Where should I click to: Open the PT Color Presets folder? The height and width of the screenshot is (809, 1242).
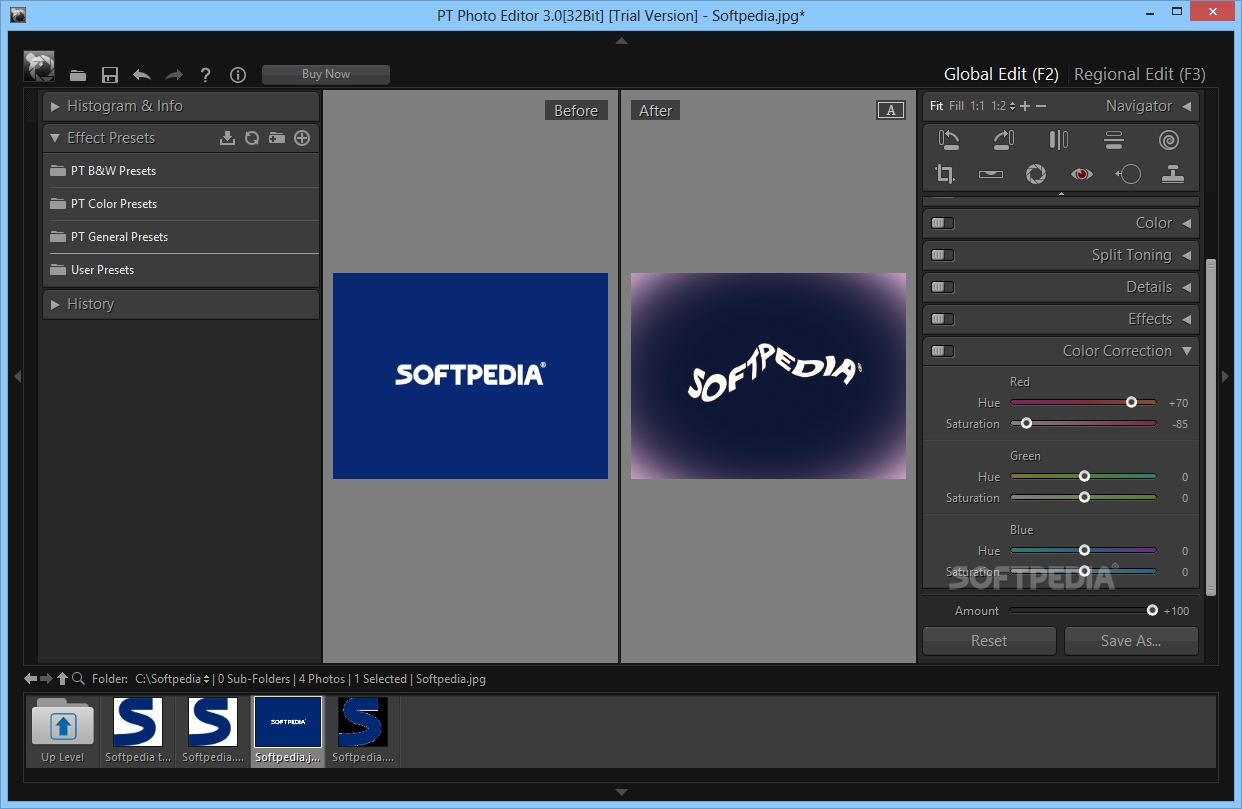tap(181, 204)
